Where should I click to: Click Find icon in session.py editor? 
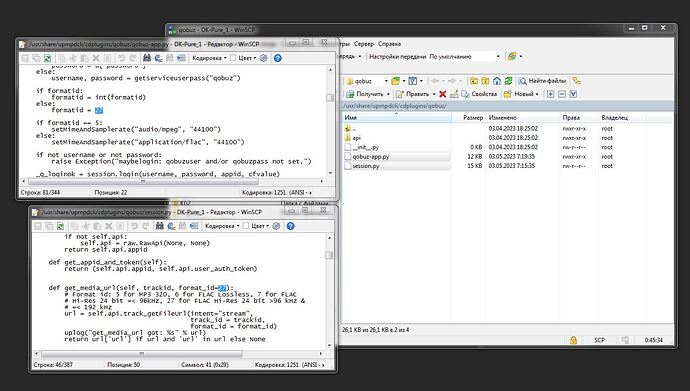click(160, 226)
